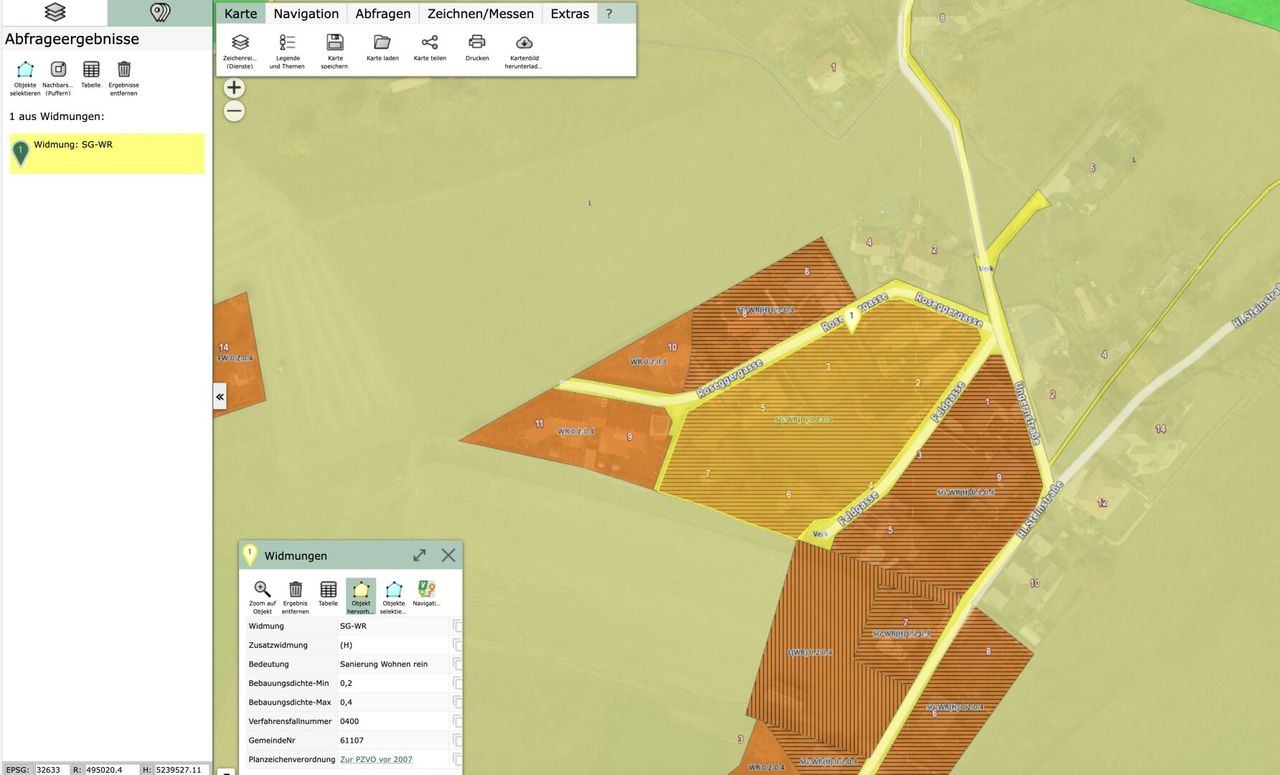Open the Zeichnen/Messen menu tab

[480, 13]
